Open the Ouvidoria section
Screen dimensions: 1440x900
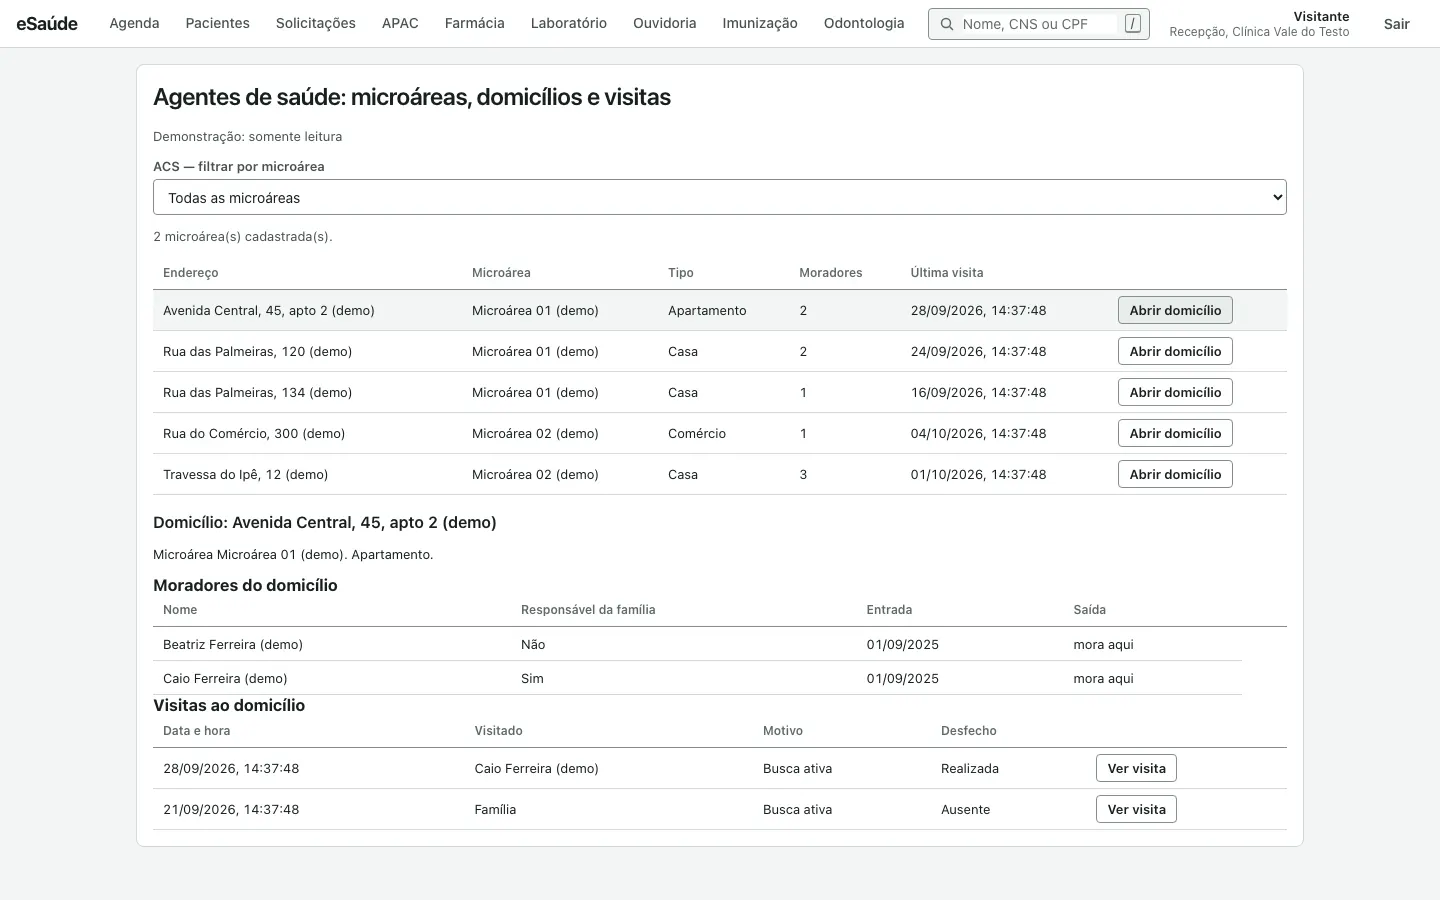664,23
